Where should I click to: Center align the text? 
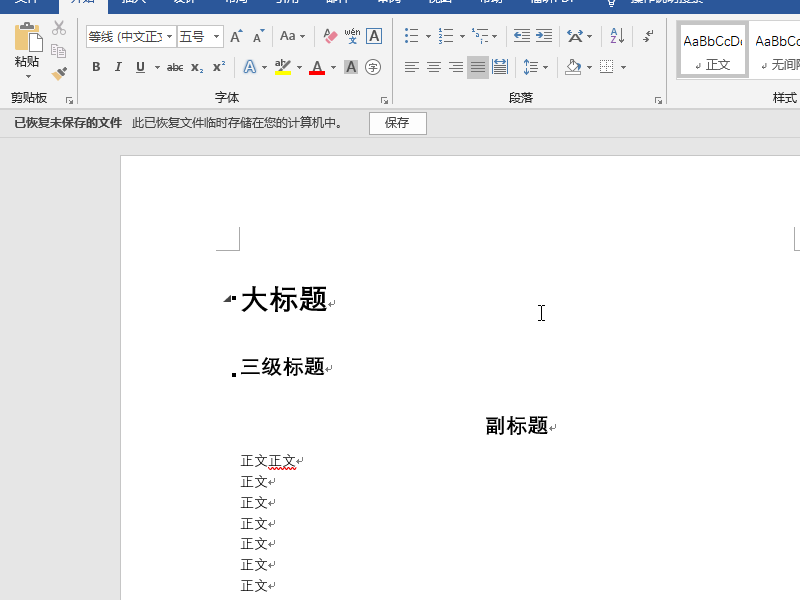click(x=434, y=67)
